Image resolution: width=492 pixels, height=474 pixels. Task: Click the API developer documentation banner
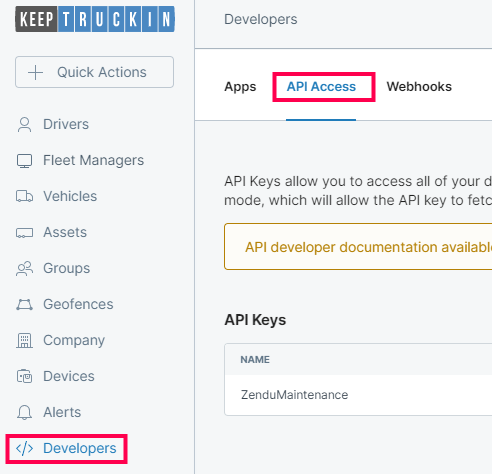tap(358, 247)
